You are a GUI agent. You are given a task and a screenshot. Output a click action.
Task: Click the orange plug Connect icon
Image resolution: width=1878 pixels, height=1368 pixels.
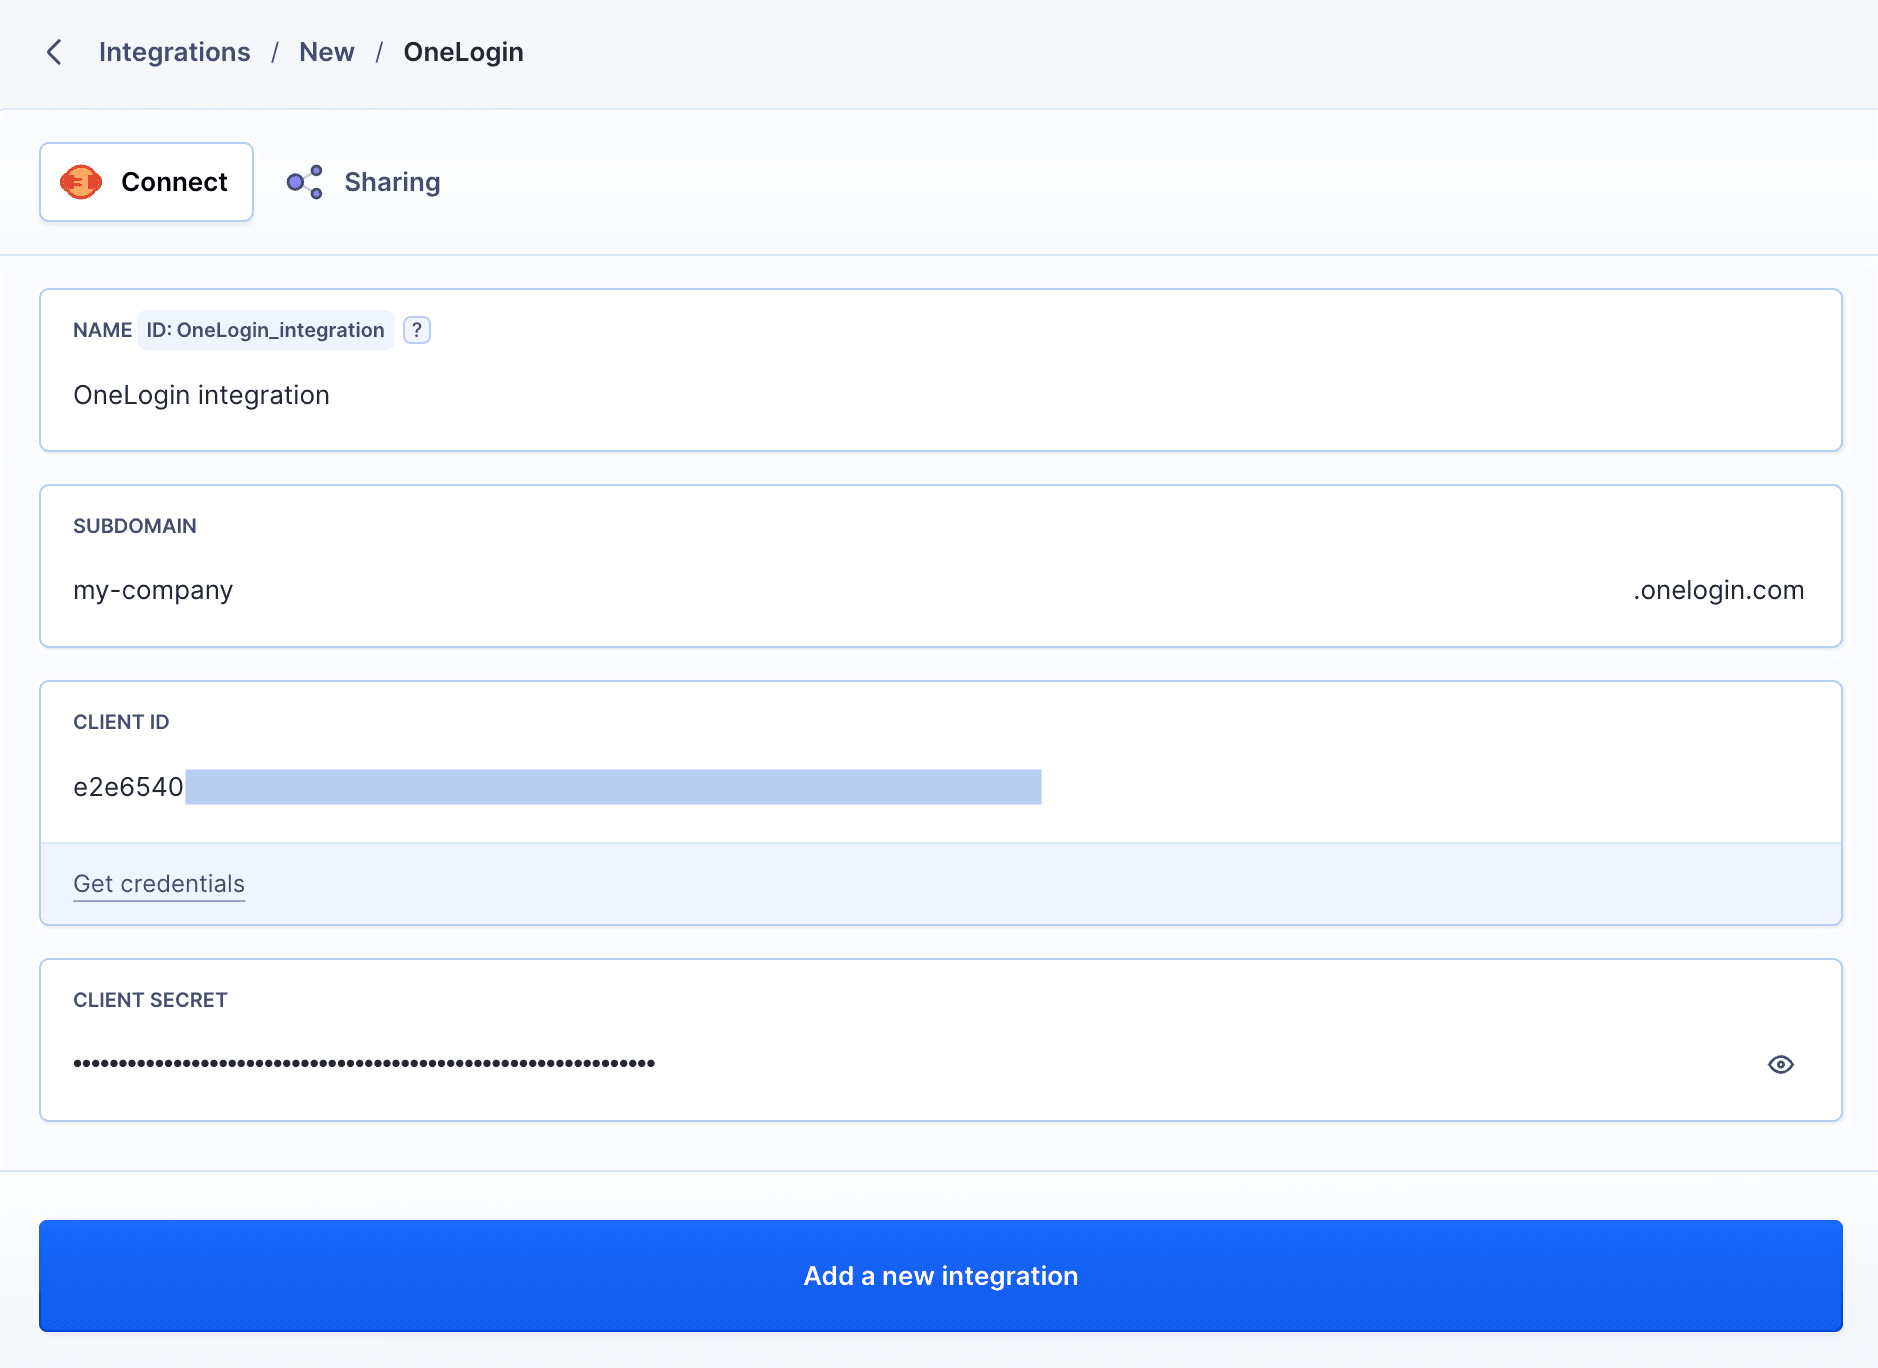click(x=81, y=182)
